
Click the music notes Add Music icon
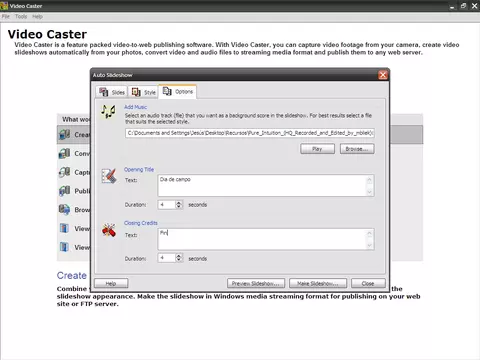point(109,112)
